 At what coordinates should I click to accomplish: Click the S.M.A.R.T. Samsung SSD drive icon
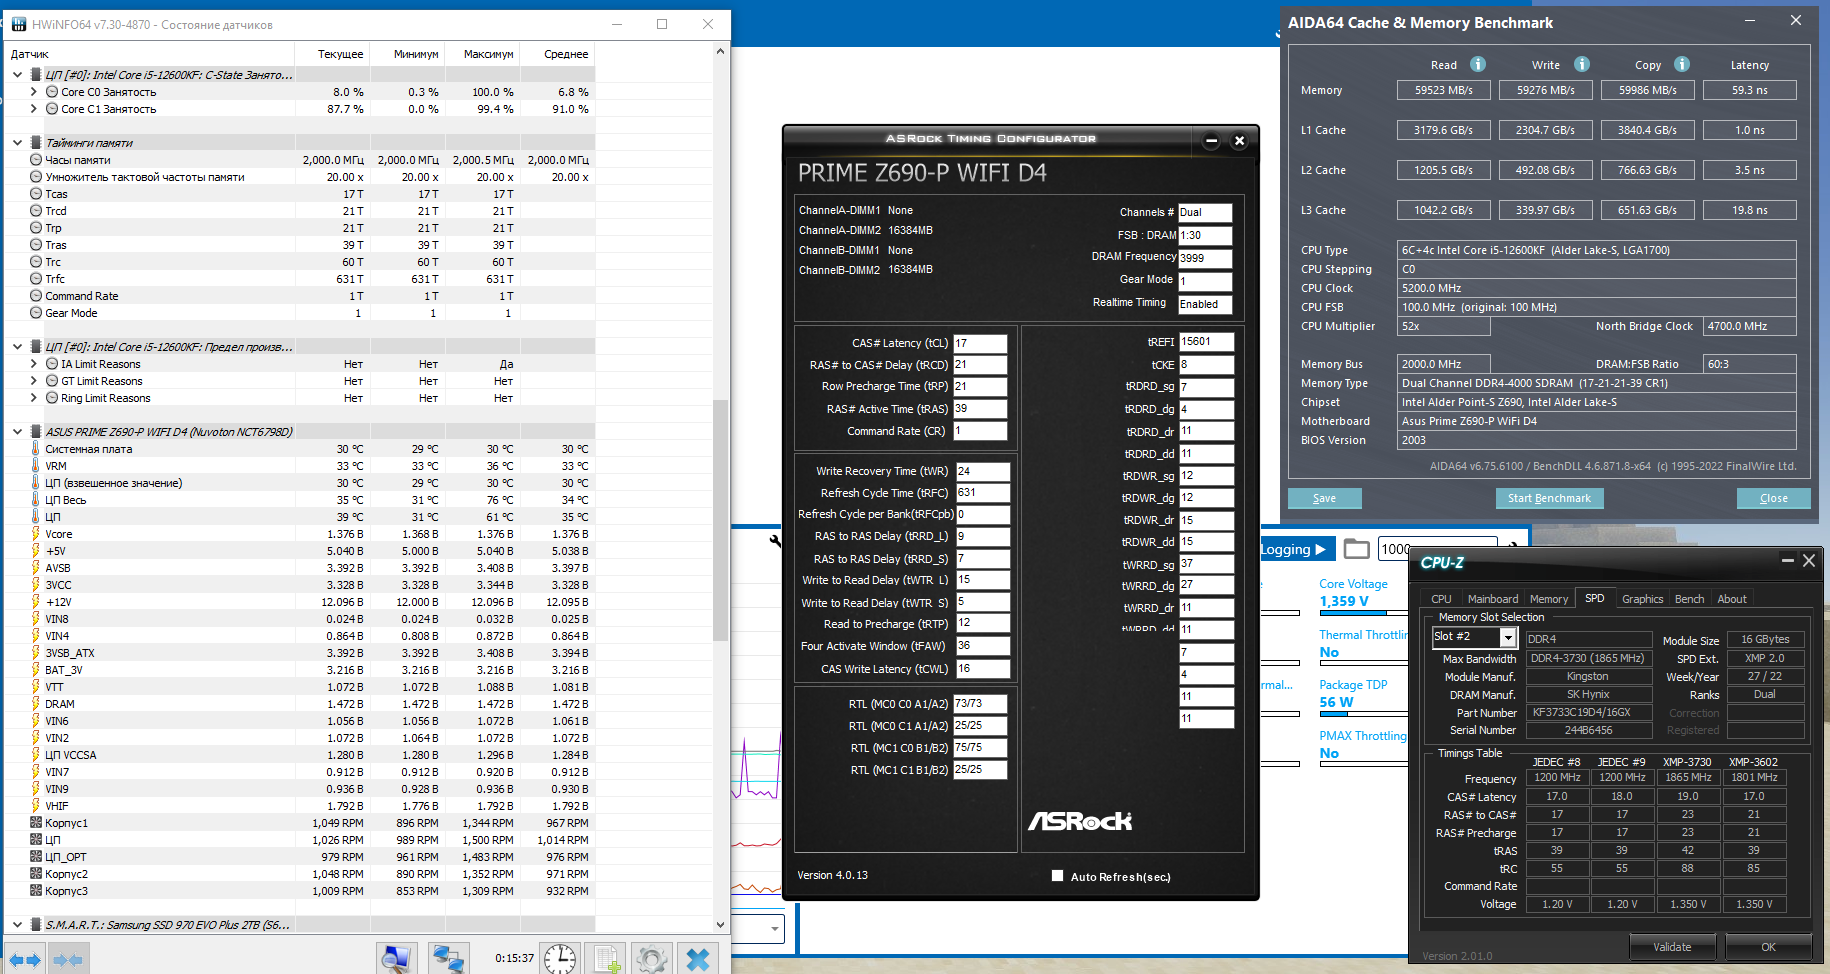[36, 925]
